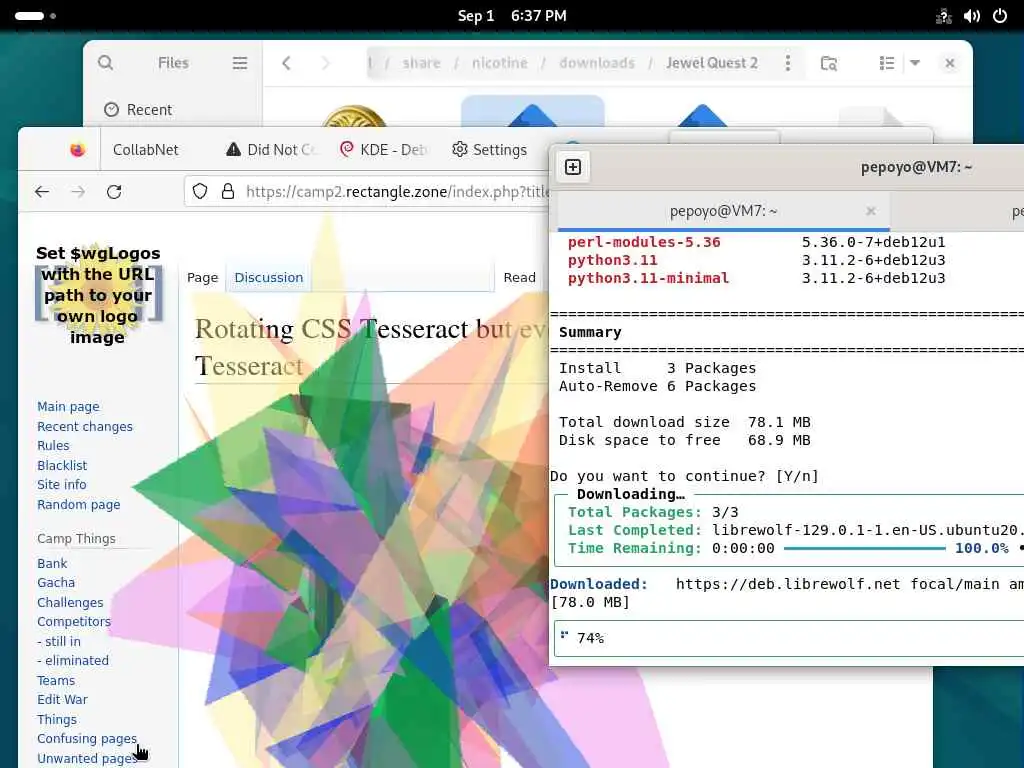
Task: Switch to the Did Not Connect tab
Action: click(271, 150)
